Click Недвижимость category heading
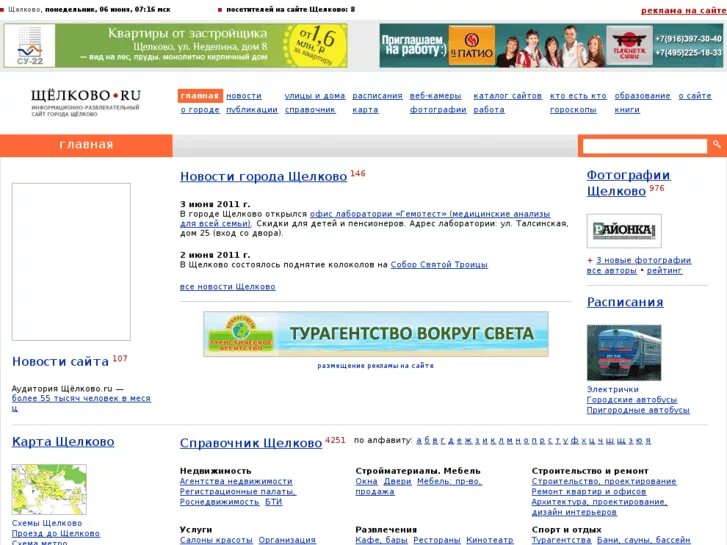 tap(216, 471)
